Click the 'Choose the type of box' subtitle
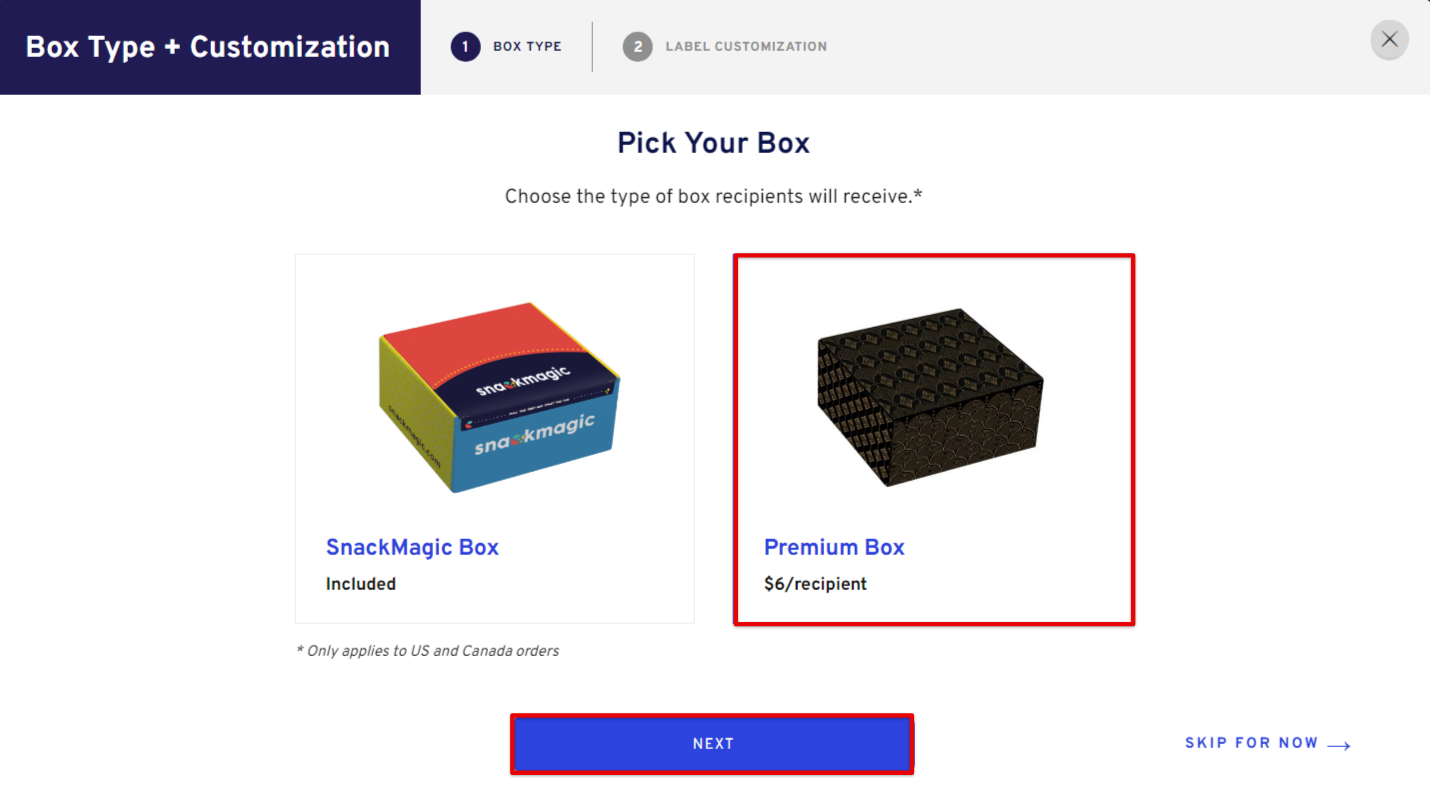 tap(713, 196)
